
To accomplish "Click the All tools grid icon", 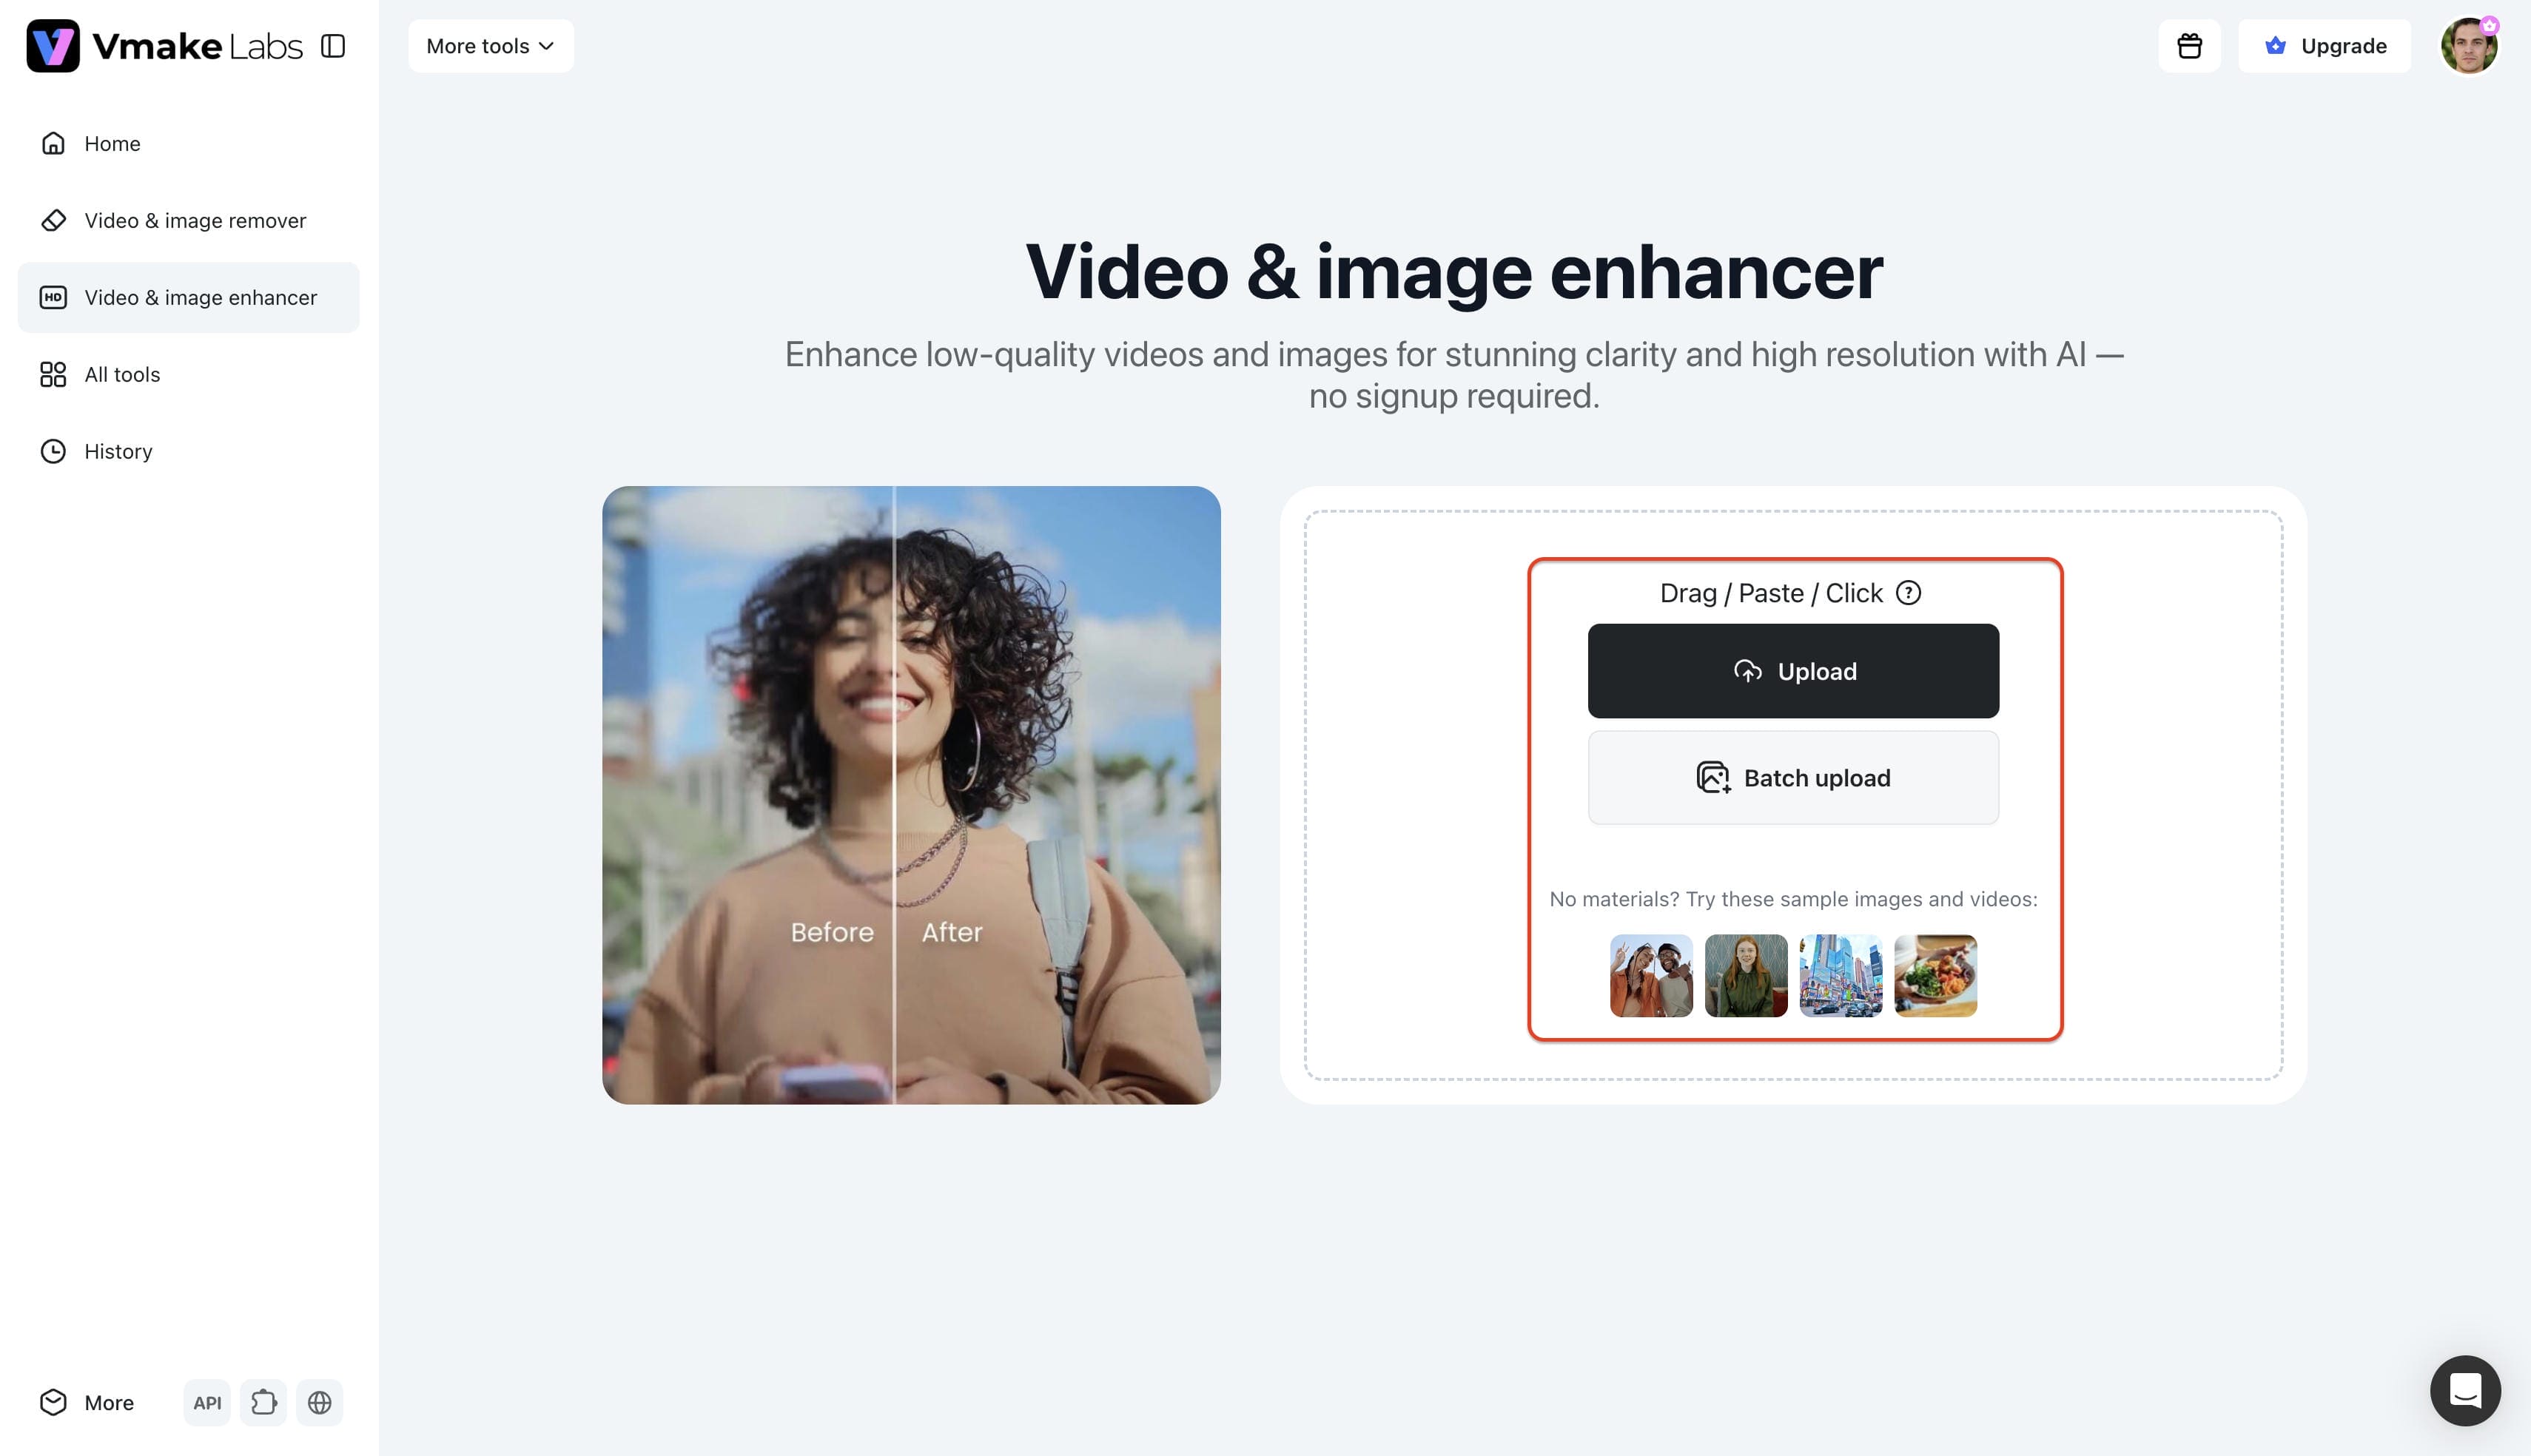I will (x=53, y=374).
